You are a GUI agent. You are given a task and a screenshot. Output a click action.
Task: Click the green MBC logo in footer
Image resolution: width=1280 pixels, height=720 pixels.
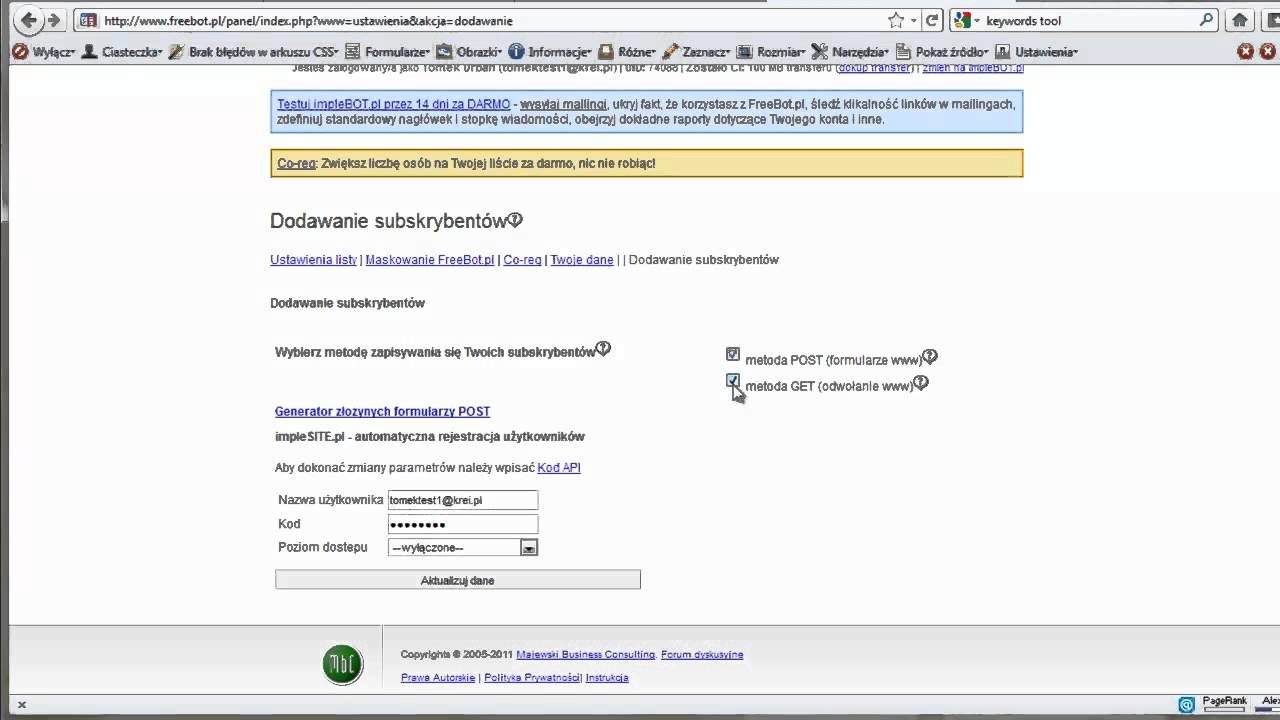click(x=343, y=665)
